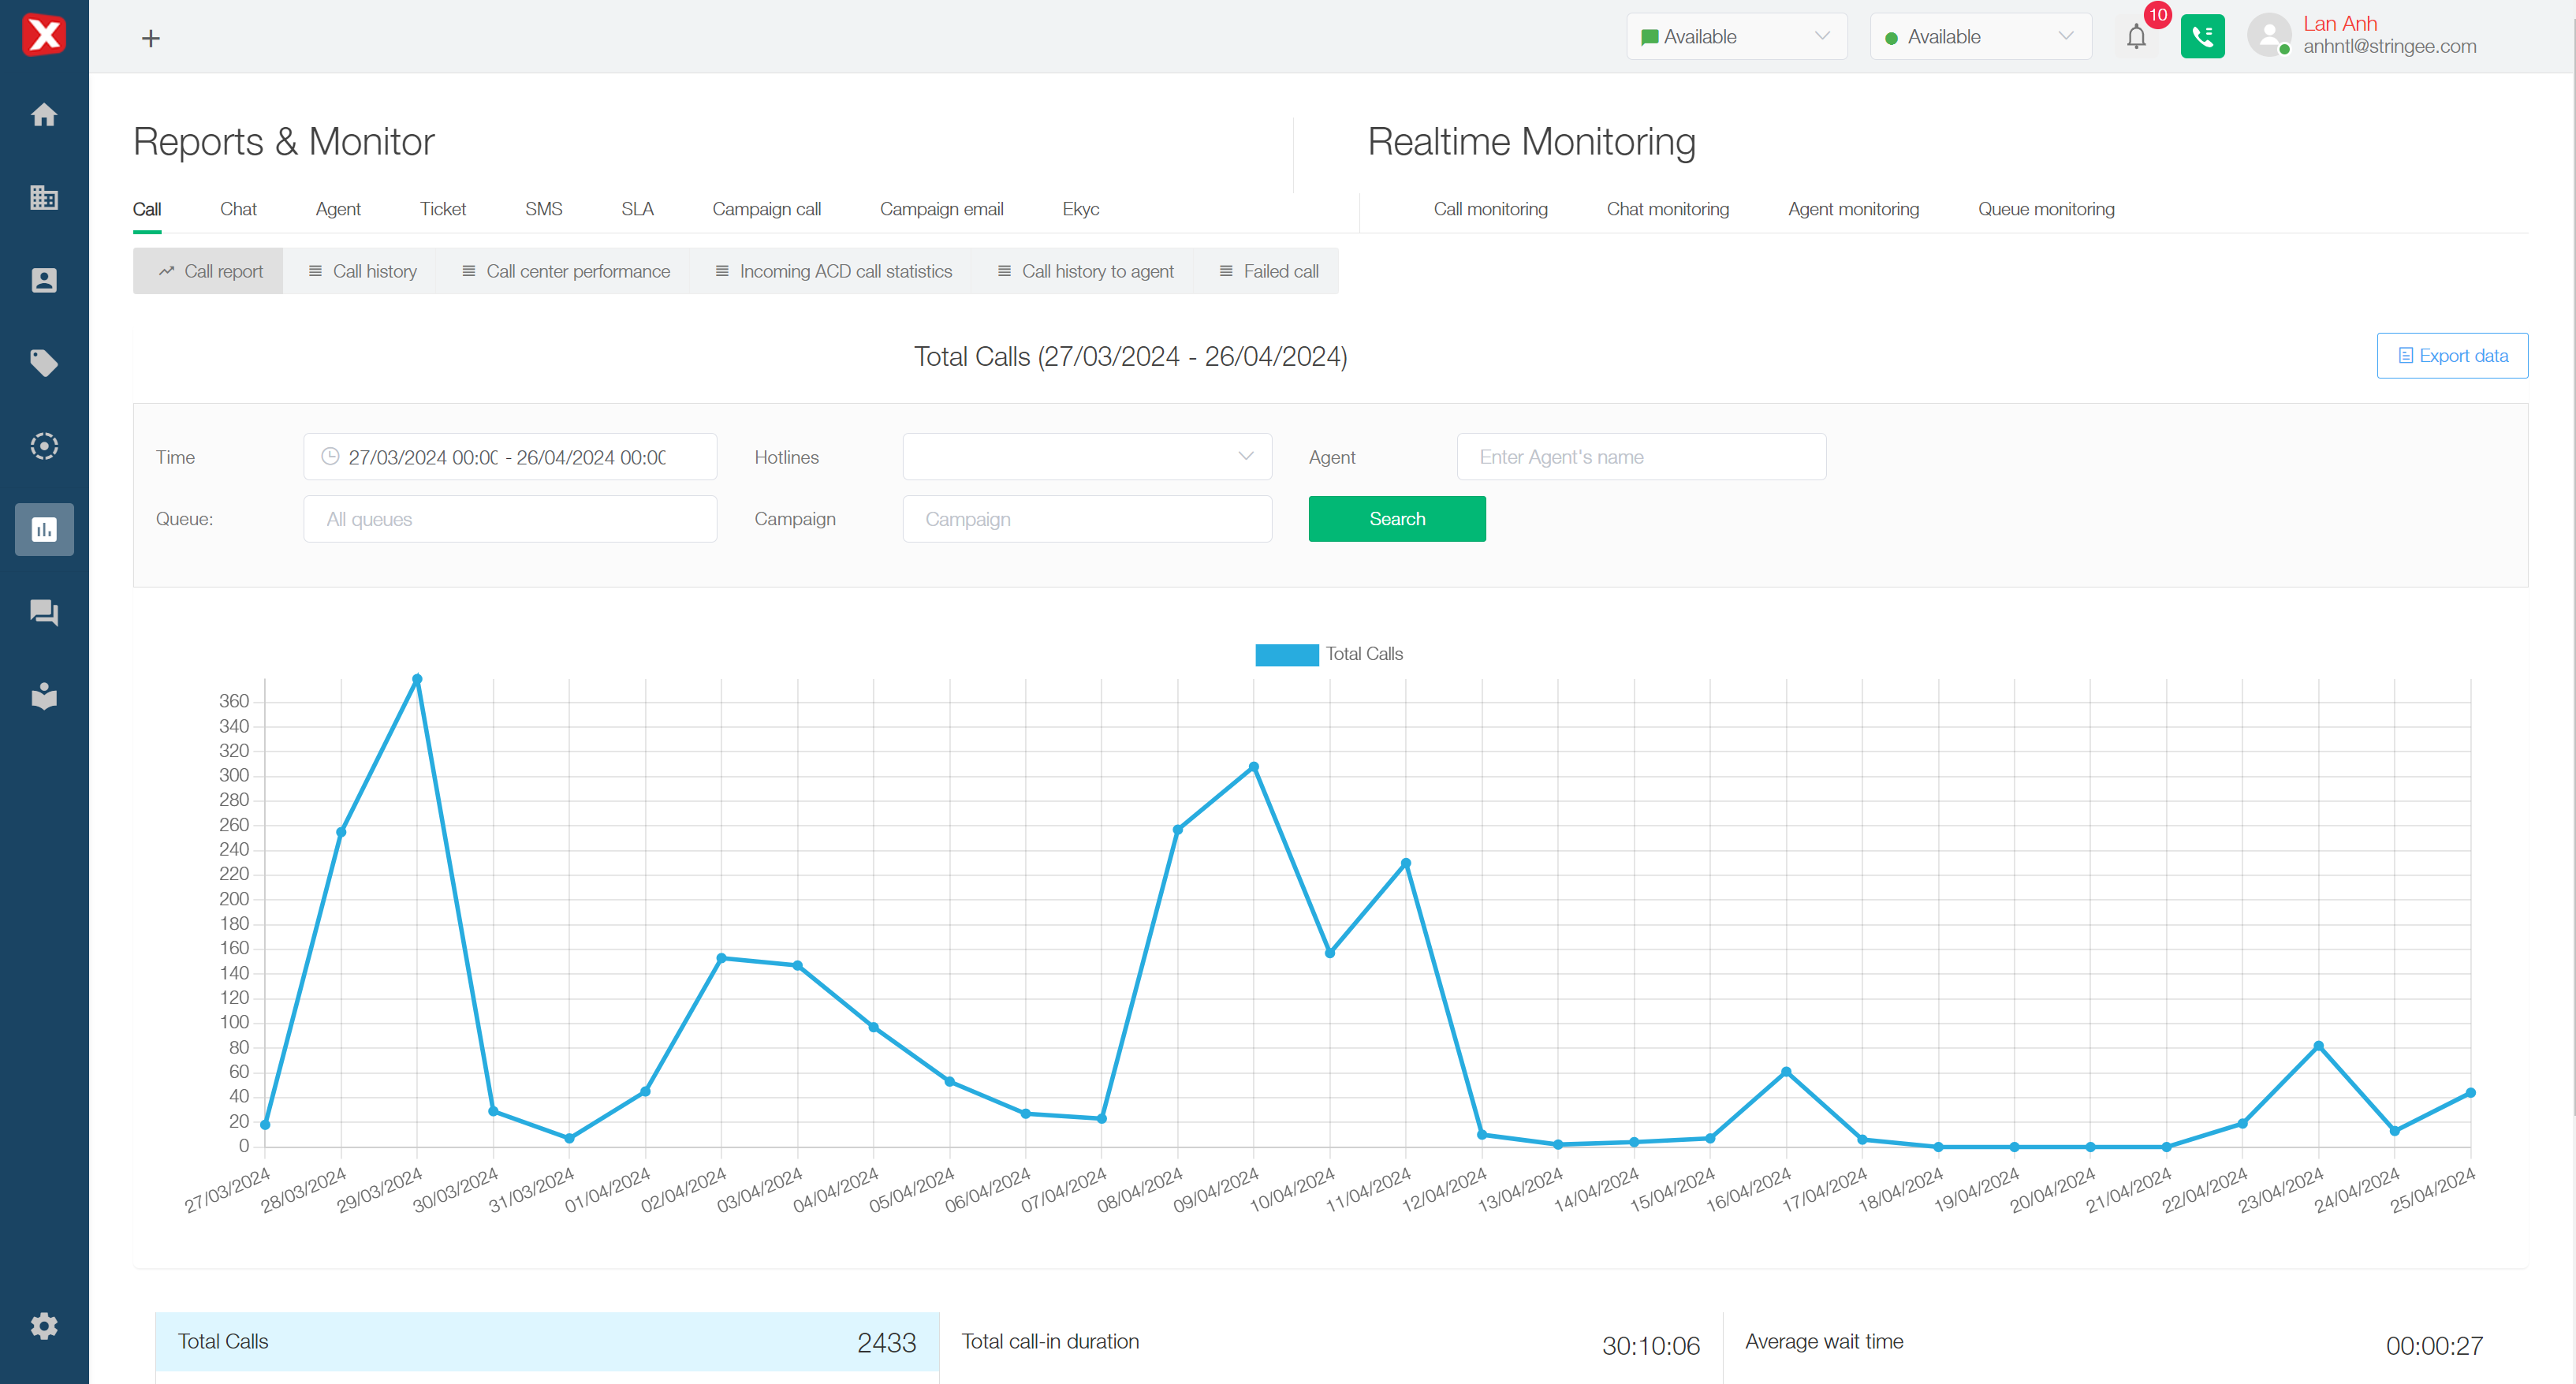Open the Call history sub-tab
2576x1384 pixels.
point(362,271)
